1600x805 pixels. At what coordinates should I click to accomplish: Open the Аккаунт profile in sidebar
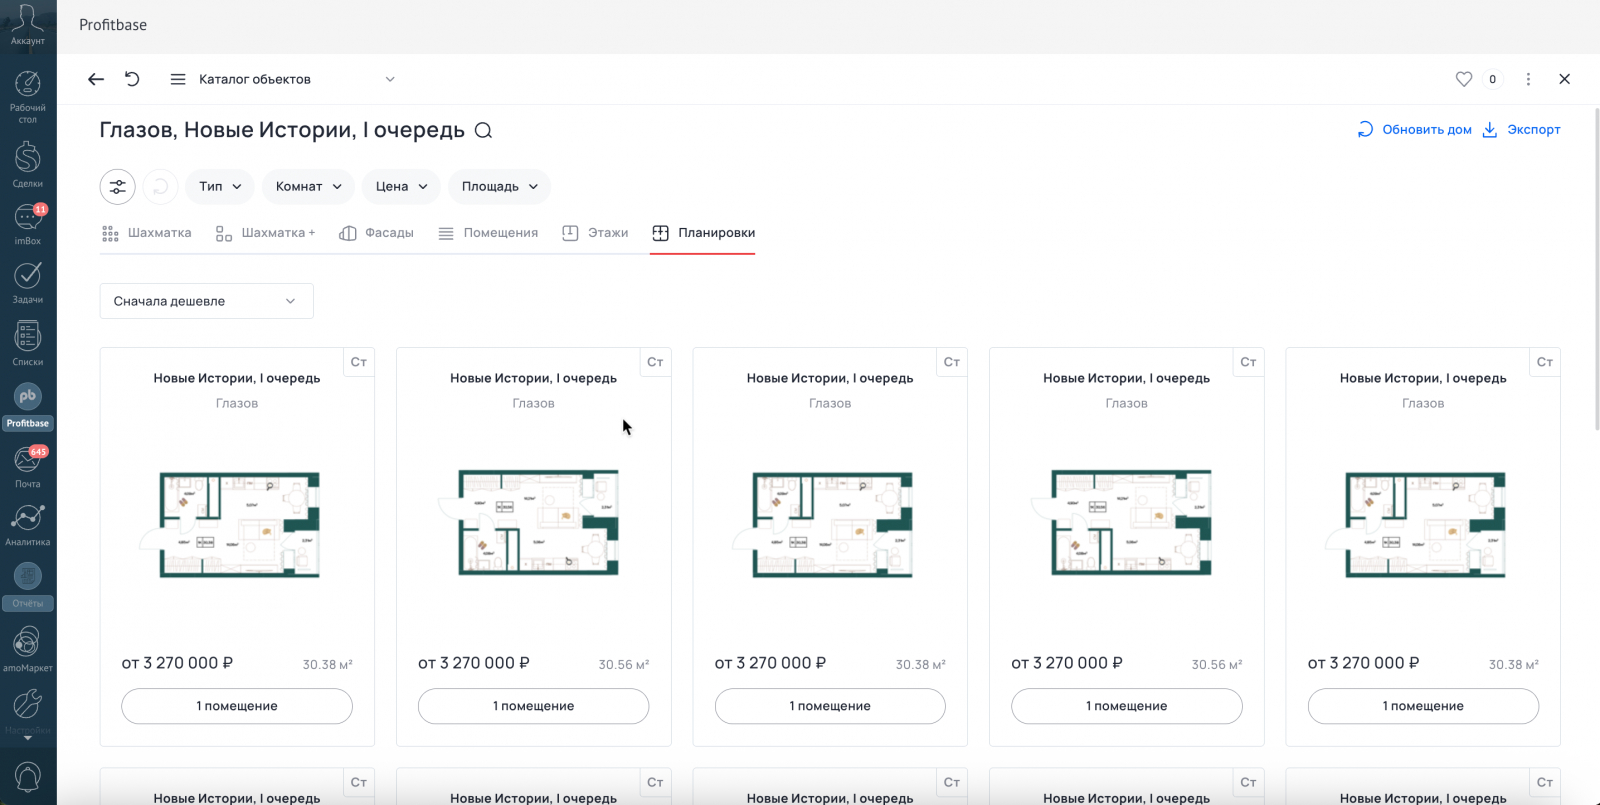coord(28,25)
